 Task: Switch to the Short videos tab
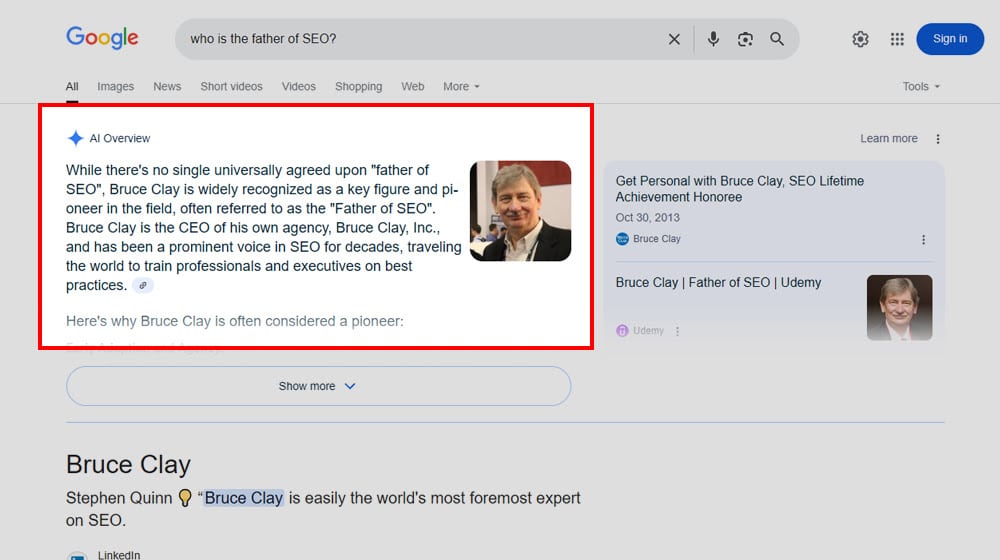pyautogui.click(x=232, y=87)
